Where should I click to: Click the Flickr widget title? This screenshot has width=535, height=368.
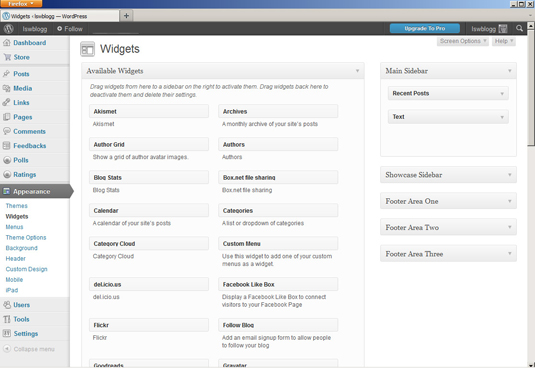(x=149, y=325)
